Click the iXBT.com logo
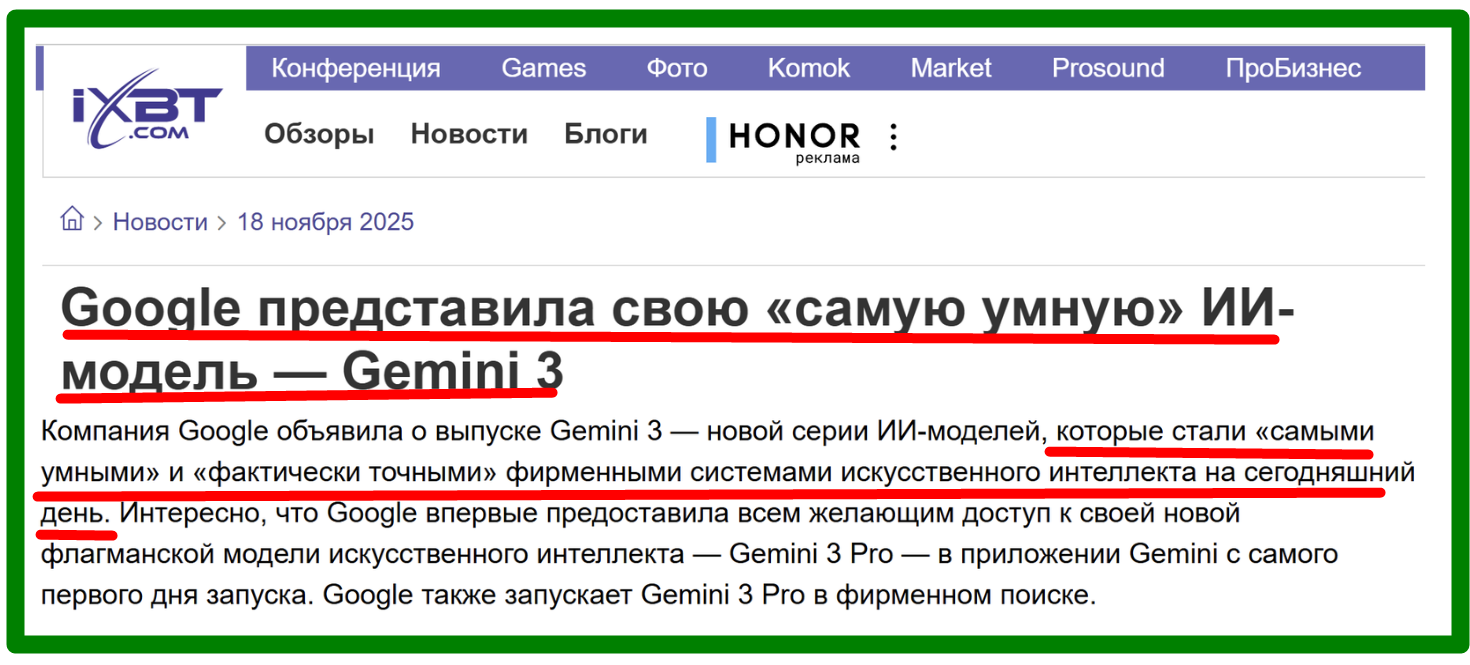This screenshot has width=1470, height=665. 146,110
